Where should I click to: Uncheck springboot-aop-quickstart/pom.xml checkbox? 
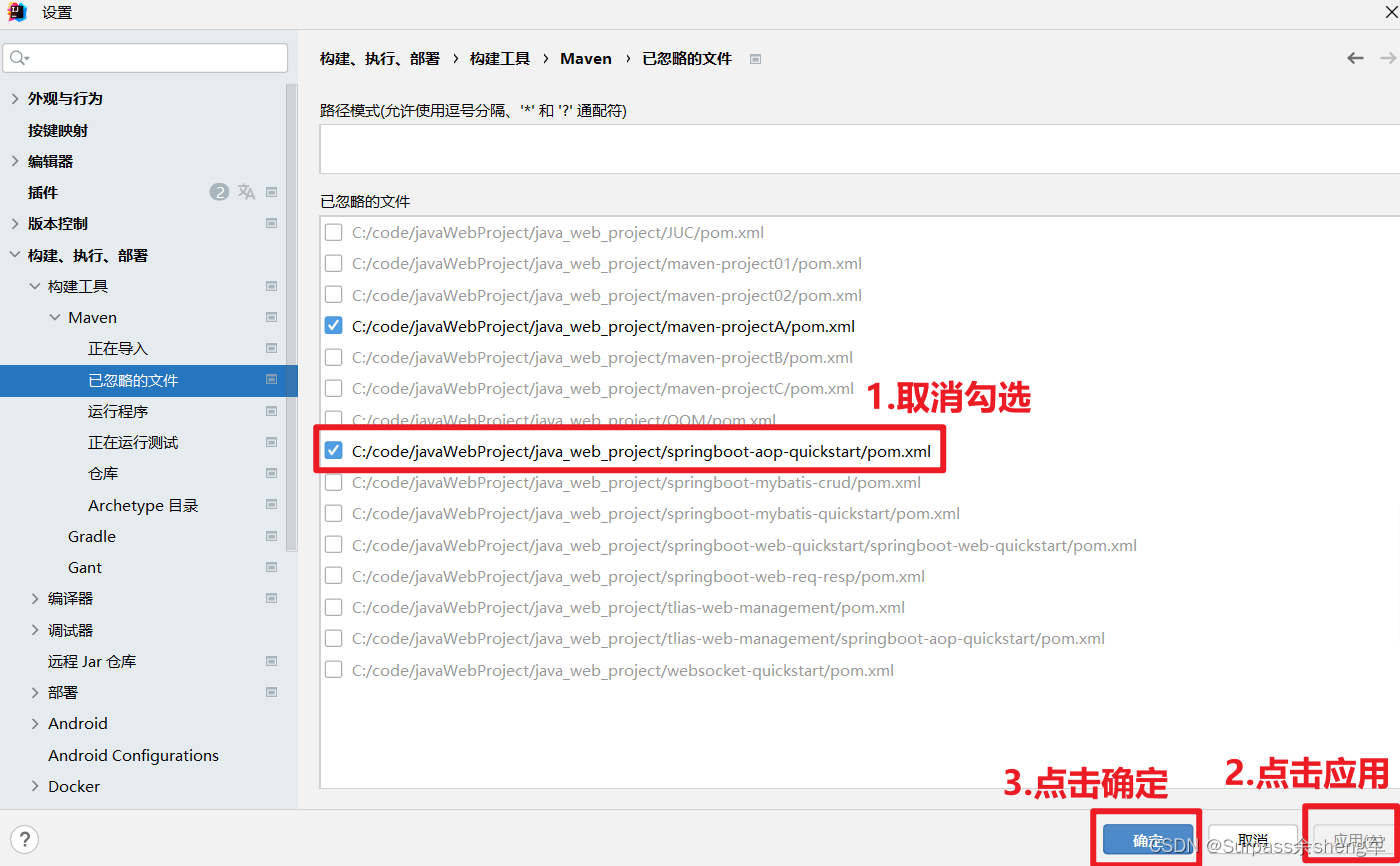[x=334, y=451]
